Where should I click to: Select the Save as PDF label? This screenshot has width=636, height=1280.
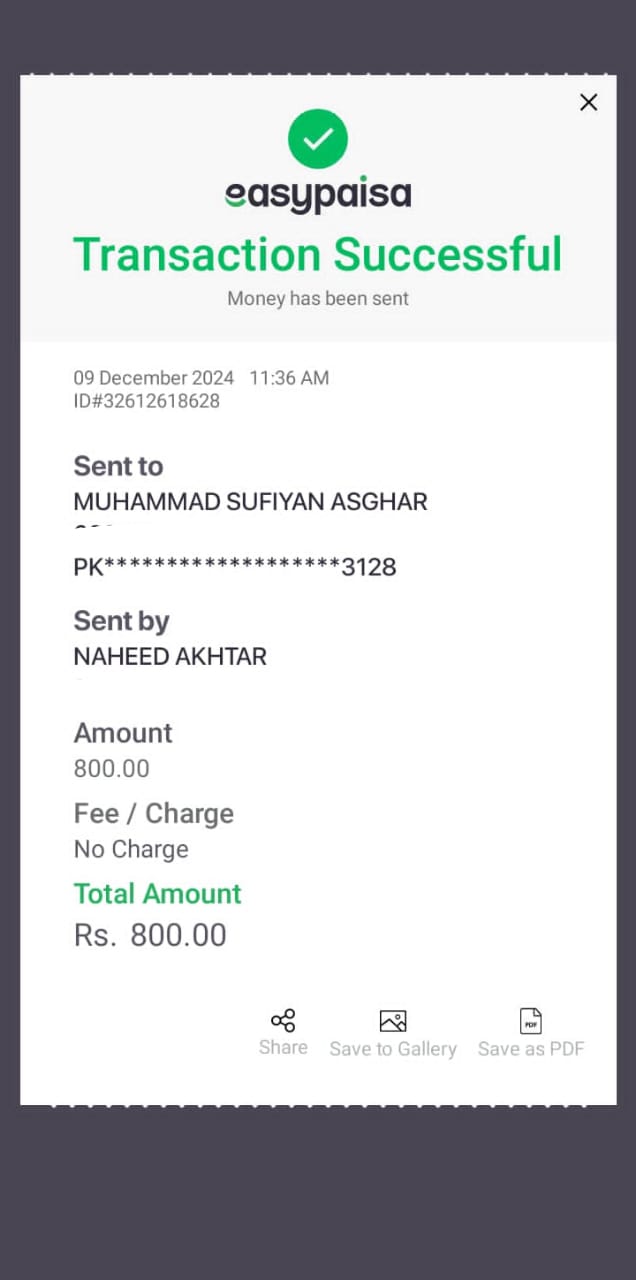click(531, 1049)
